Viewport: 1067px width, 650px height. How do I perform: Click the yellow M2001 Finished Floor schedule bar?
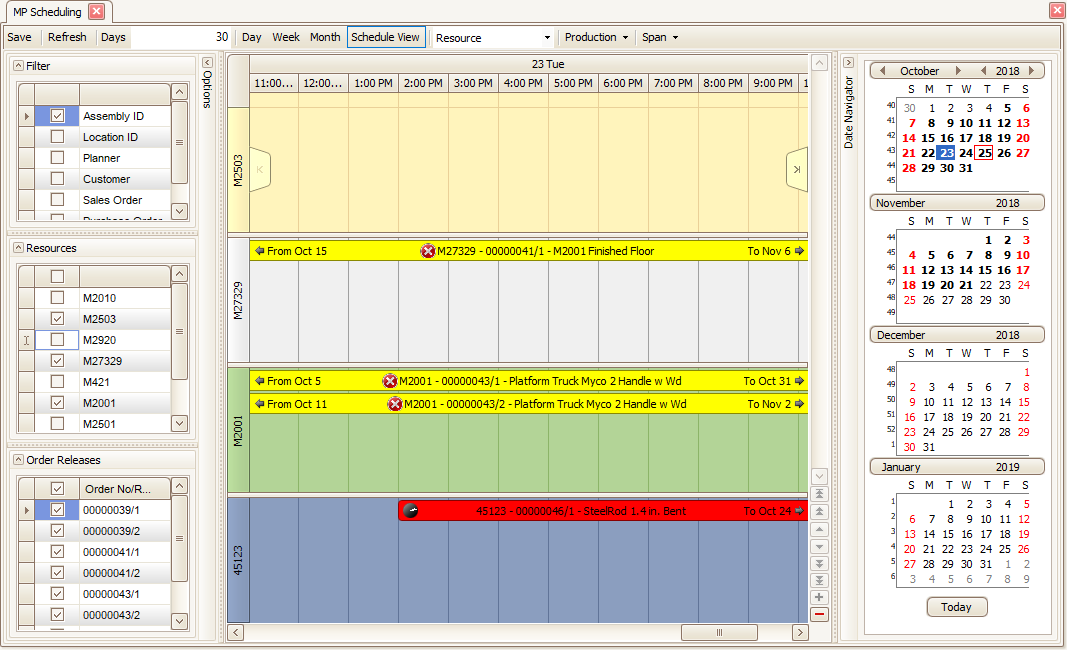[529, 251]
